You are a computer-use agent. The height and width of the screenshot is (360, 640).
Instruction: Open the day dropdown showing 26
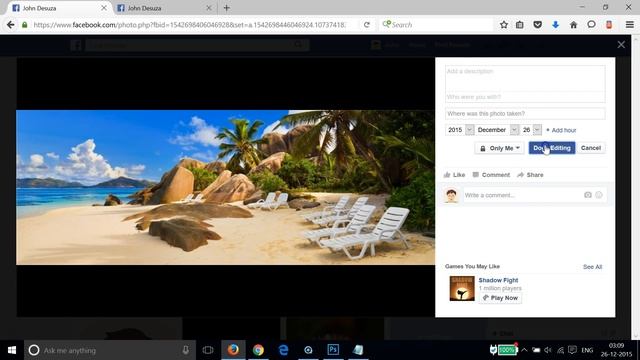point(531,130)
